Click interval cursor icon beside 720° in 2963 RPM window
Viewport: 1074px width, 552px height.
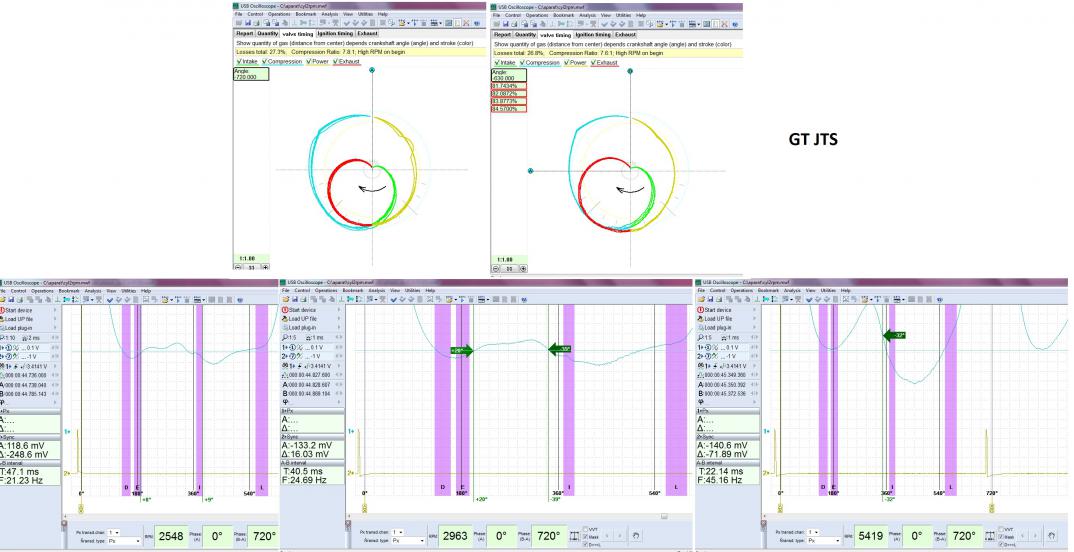point(574,536)
